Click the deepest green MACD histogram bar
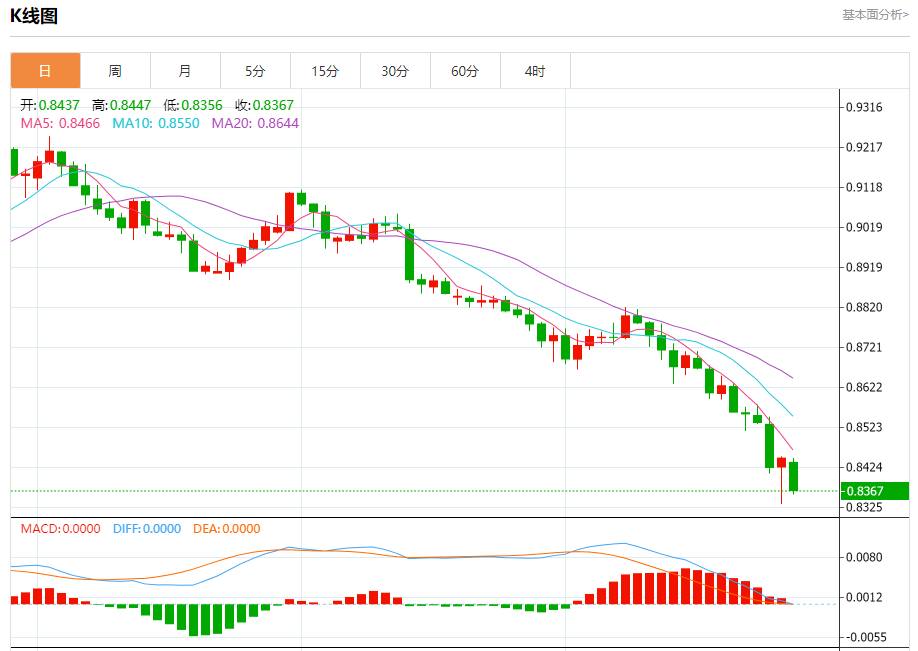The height and width of the screenshot is (651, 918). pyautogui.click(x=194, y=620)
